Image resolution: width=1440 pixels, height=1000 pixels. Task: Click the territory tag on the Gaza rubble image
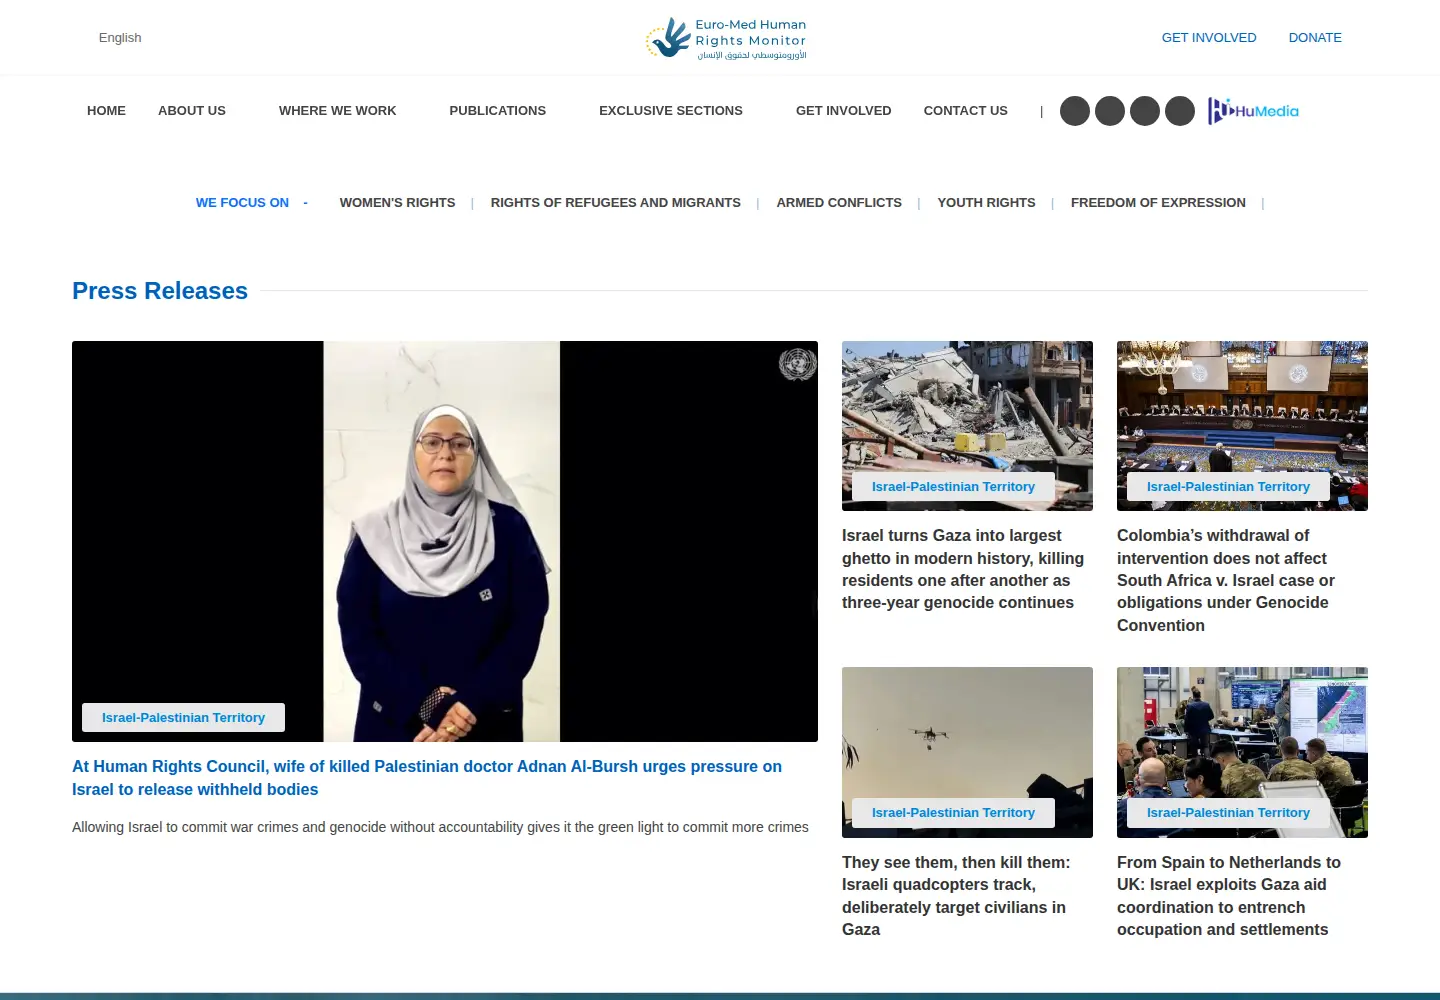[x=953, y=487]
